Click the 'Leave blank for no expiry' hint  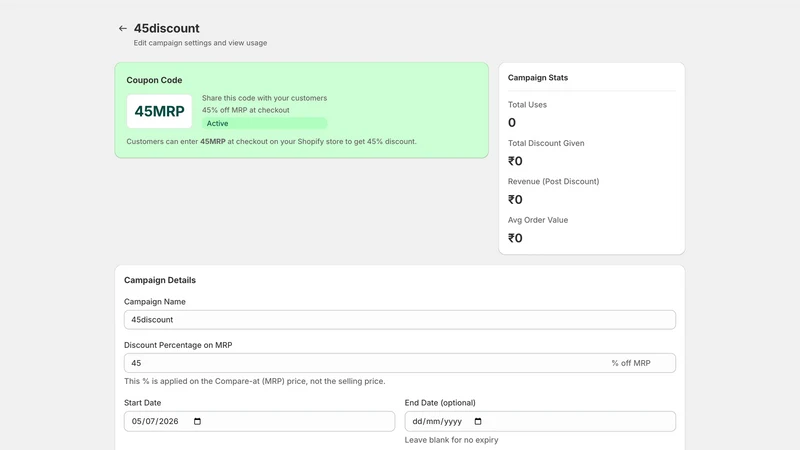(452, 440)
